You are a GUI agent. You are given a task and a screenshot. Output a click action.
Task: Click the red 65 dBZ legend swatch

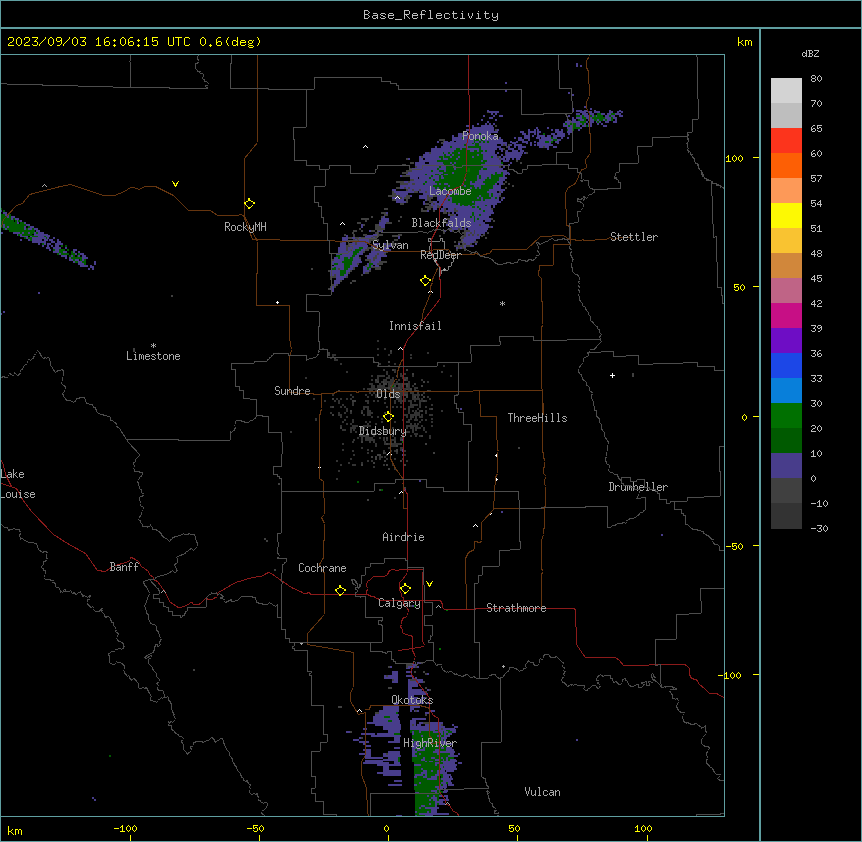(x=786, y=140)
